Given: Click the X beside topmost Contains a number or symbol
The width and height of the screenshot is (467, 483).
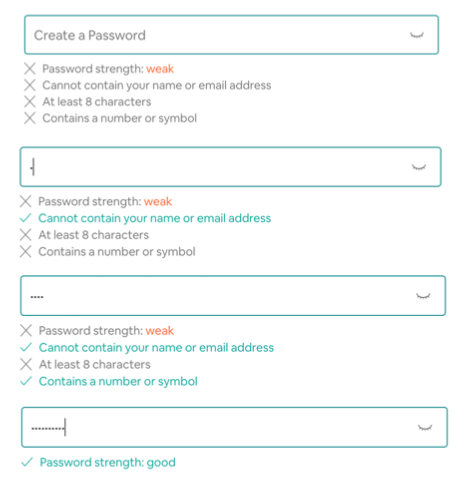Looking at the screenshot, I should (30, 118).
